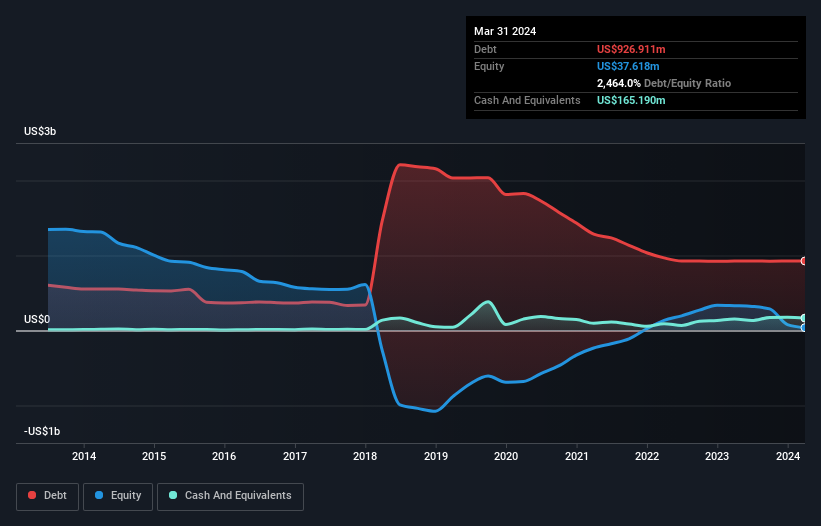Click the 2016 x-axis label

coord(224,456)
